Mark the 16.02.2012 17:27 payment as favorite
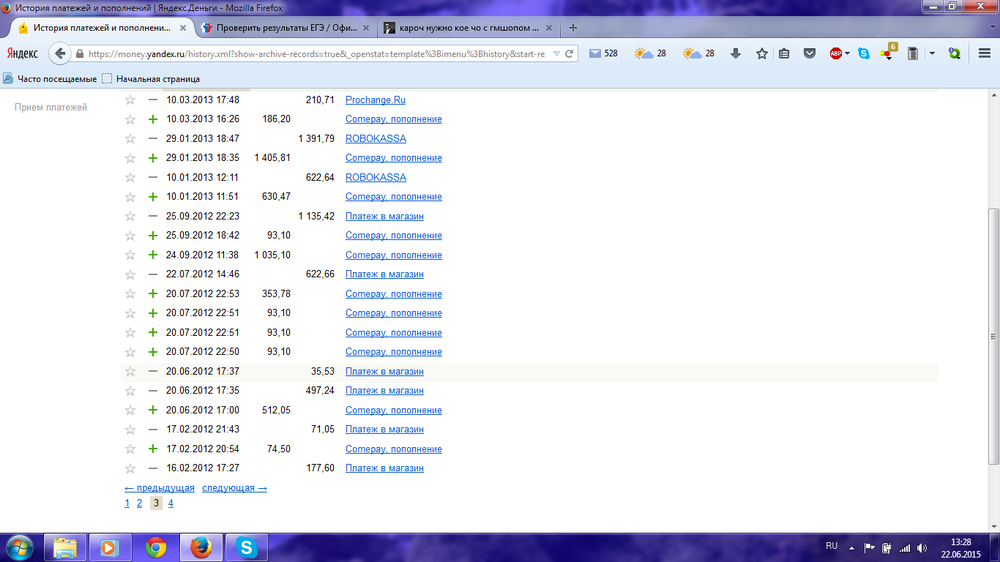The height and width of the screenshot is (562, 1000). 129,468
